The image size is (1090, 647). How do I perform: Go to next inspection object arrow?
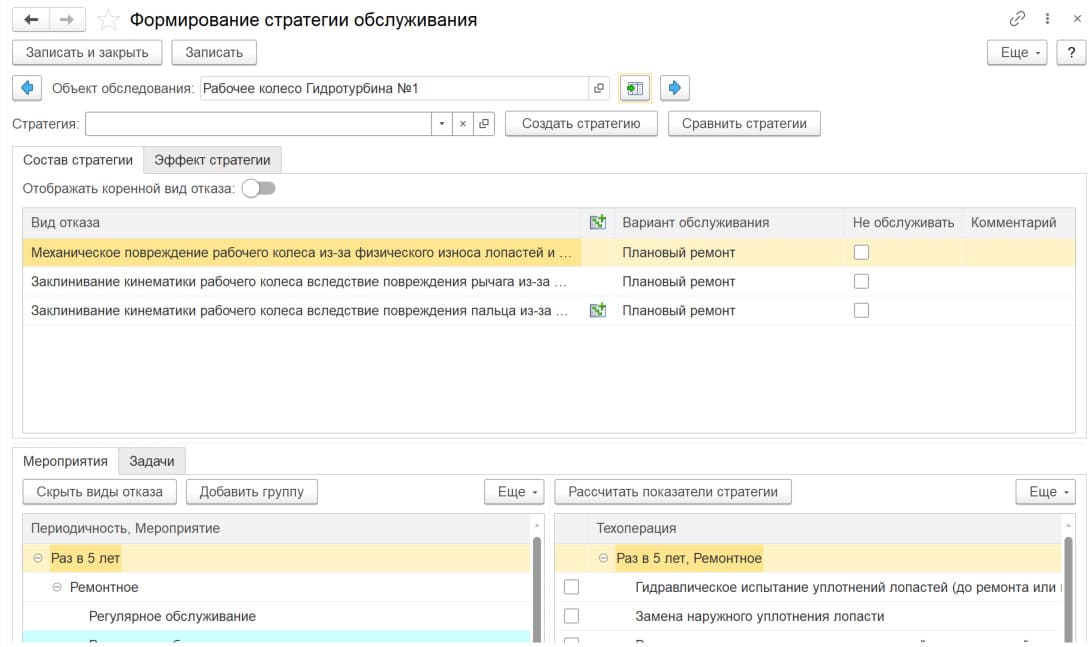point(674,88)
